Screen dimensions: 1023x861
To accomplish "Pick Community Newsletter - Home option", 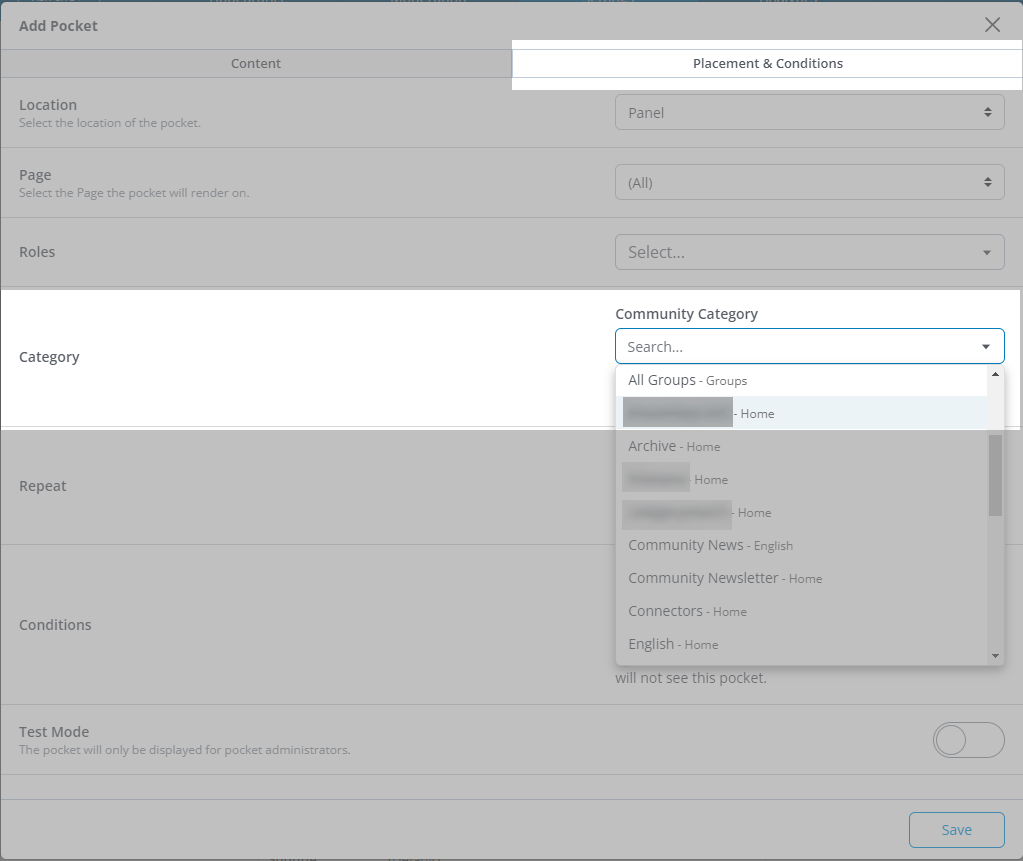I will point(725,578).
